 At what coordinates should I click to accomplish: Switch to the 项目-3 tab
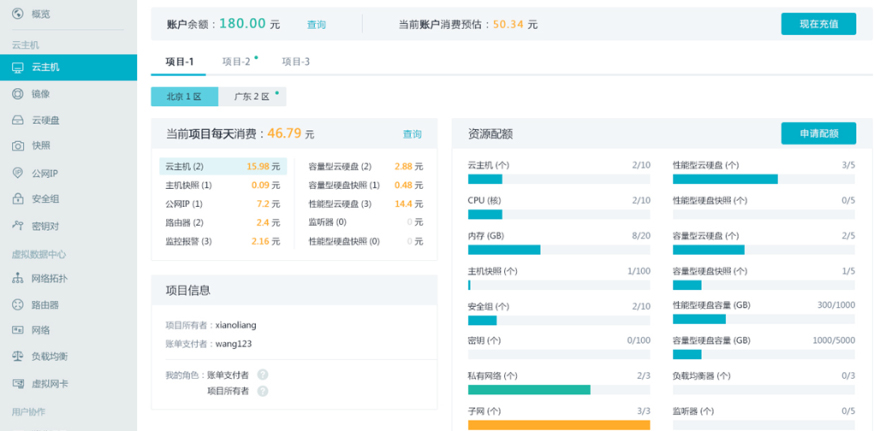click(x=295, y=61)
